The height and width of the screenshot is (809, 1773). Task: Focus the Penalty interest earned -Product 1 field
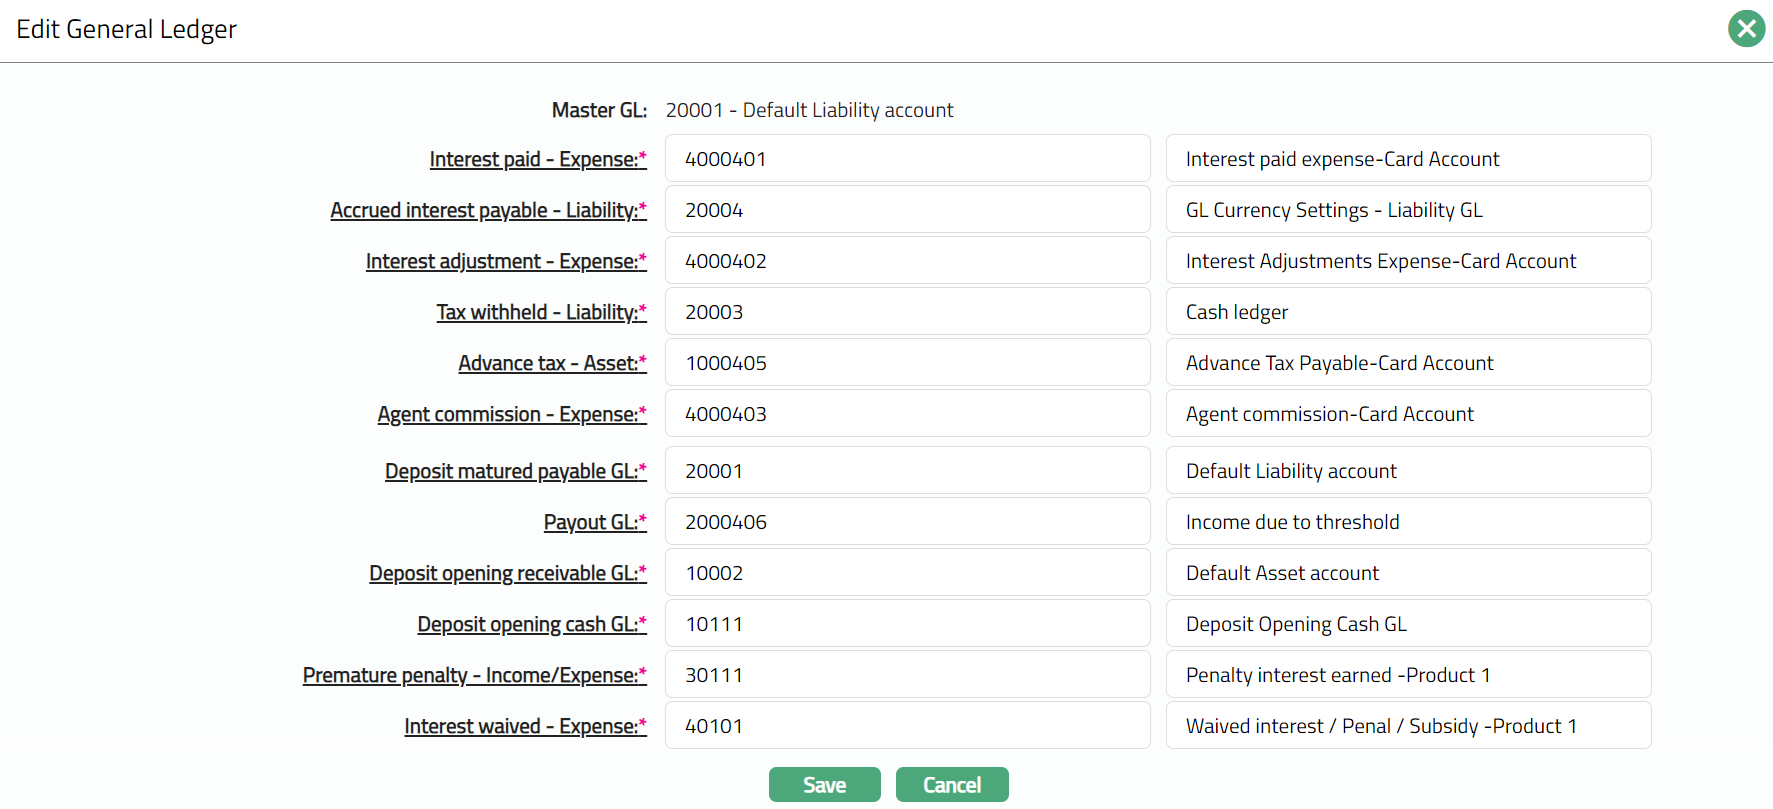click(x=1407, y=675)
